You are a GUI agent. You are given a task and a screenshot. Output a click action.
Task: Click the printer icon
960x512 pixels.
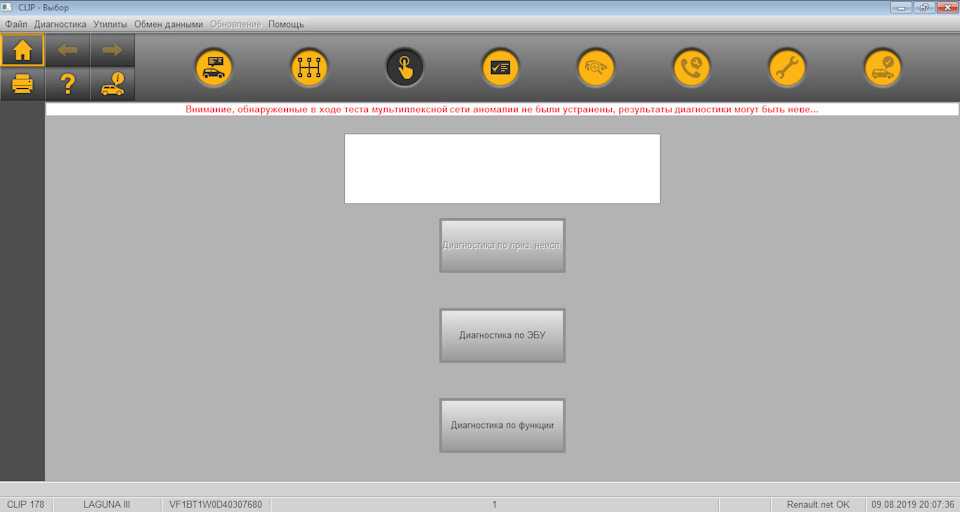22,84
